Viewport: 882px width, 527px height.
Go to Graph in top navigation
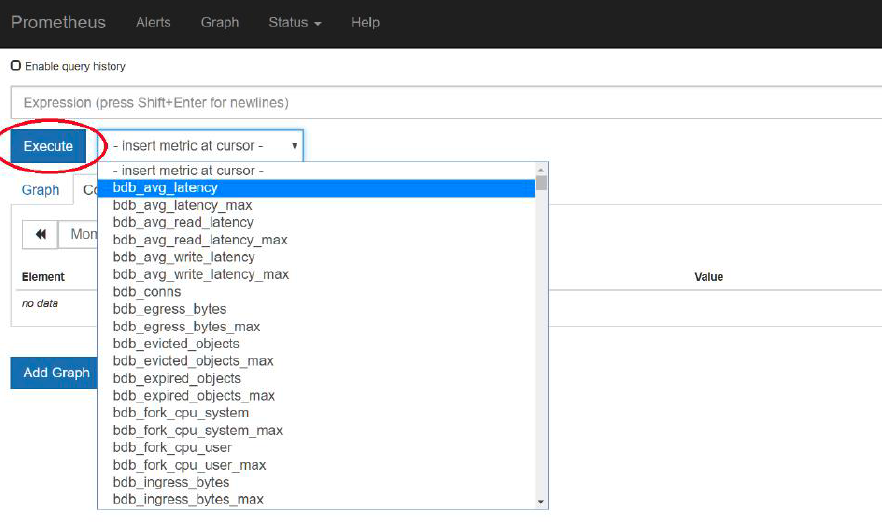coord(220,22)
